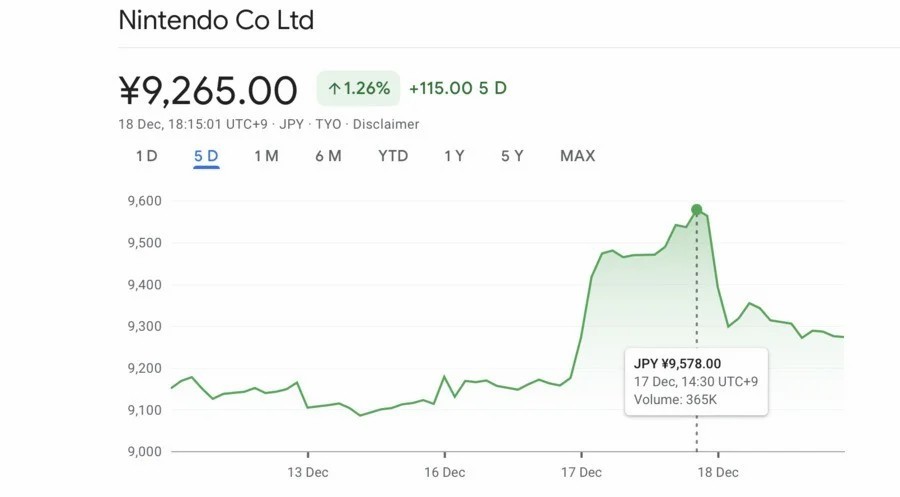Click the ¥9,265.00 current price

click(x=208, y=90)
